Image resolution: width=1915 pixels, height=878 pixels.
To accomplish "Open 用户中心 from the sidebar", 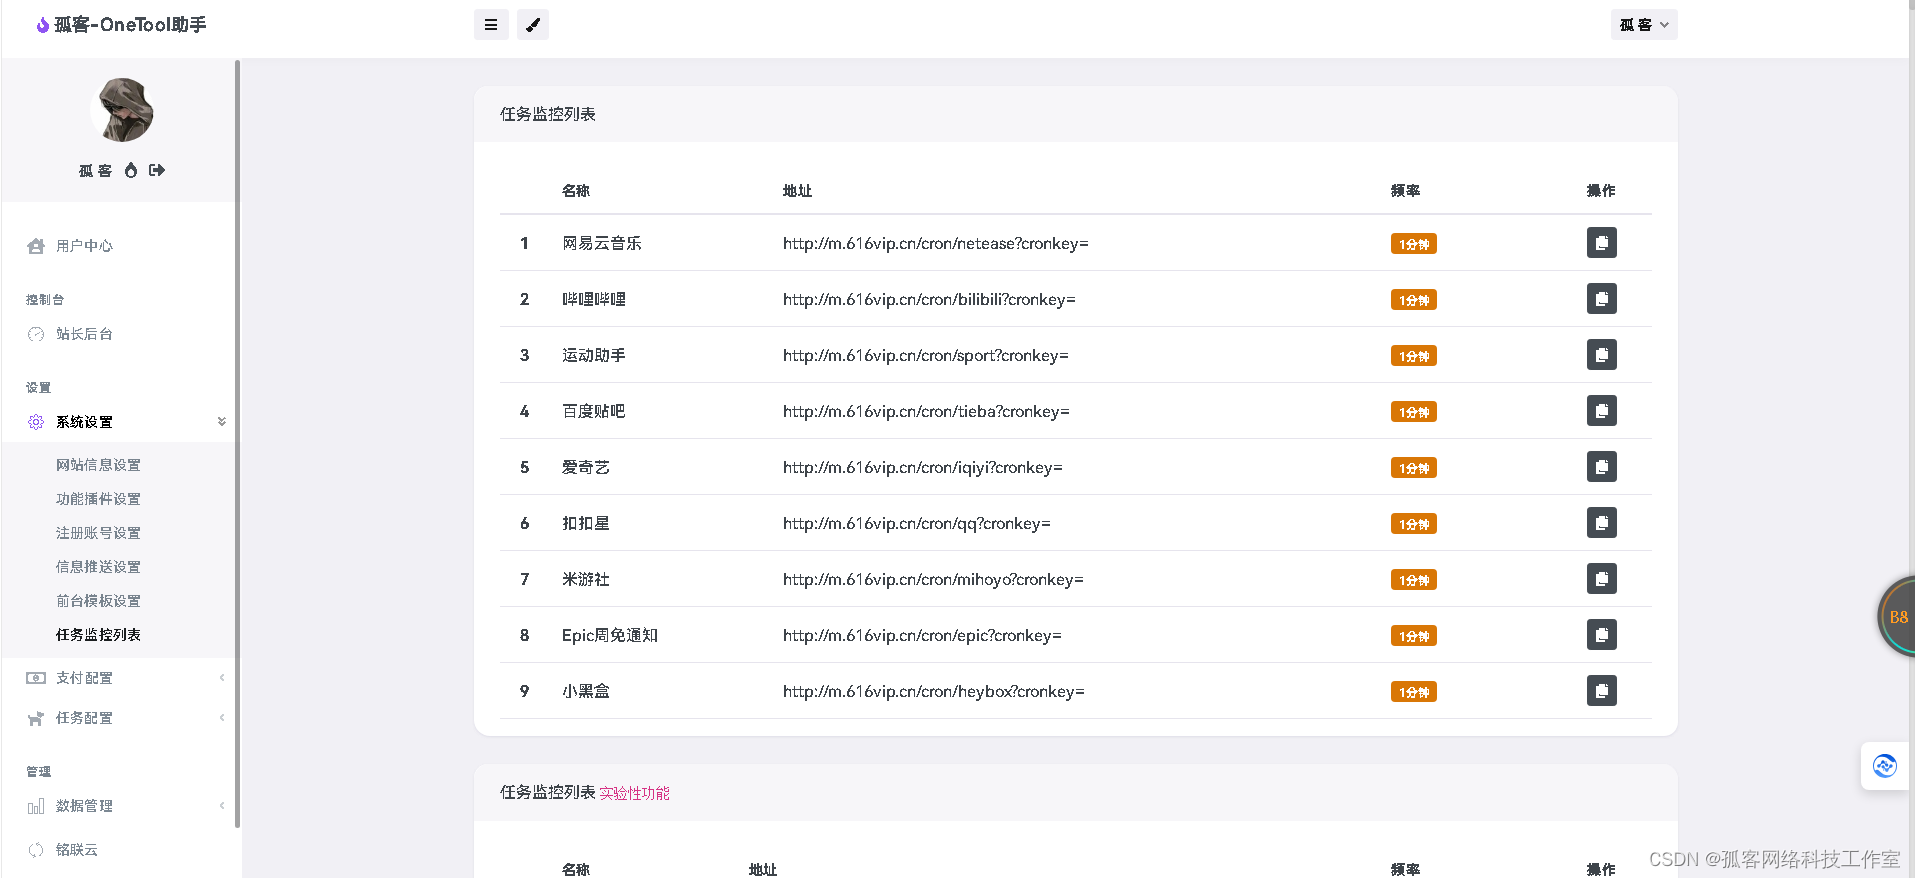I will pos(84,246).
